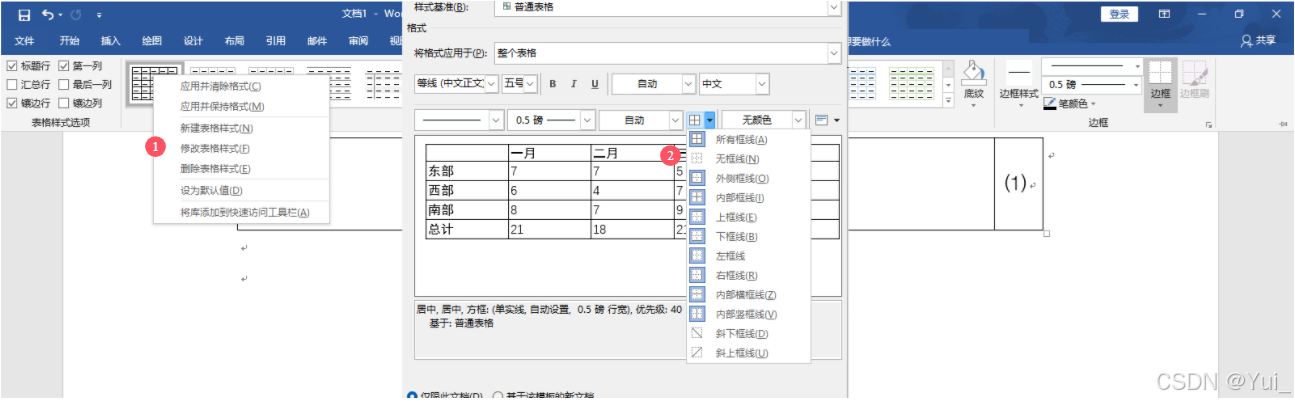Screen dimensions: 1295x403
Task: Toggle the 镶边行 checkbox
Action: coord(12,102)
